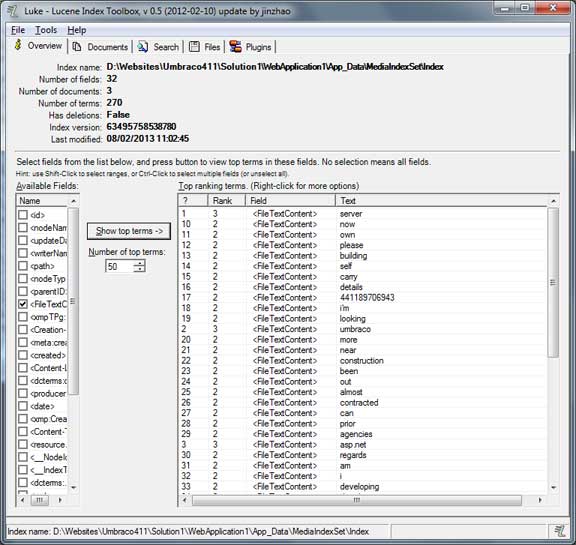Click the Plugins tab icon

click(x=235, y=47)
